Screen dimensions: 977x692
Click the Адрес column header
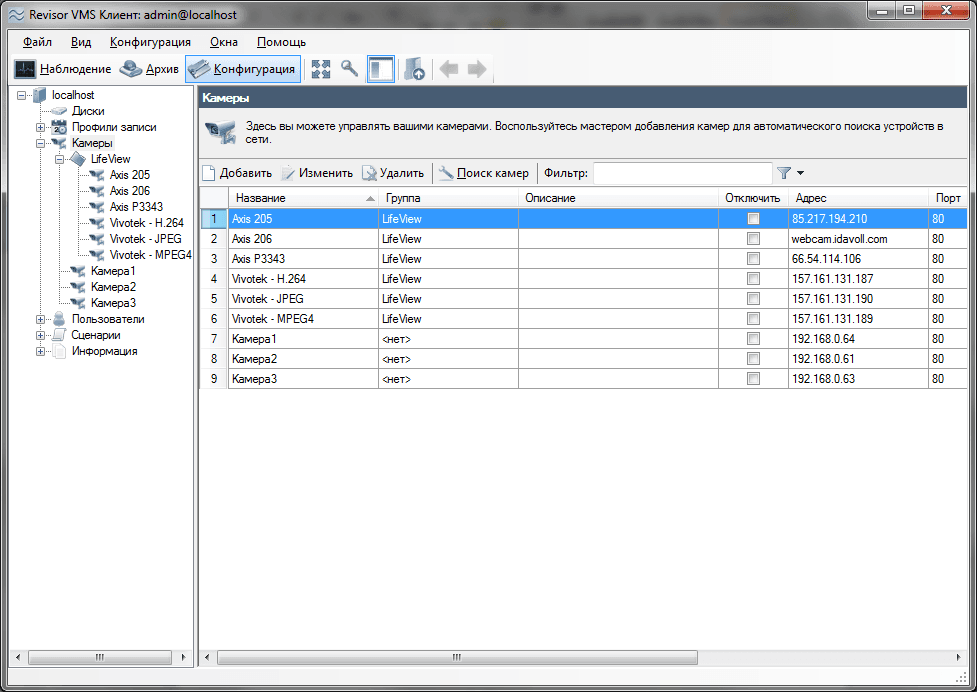tap(858, 198)
